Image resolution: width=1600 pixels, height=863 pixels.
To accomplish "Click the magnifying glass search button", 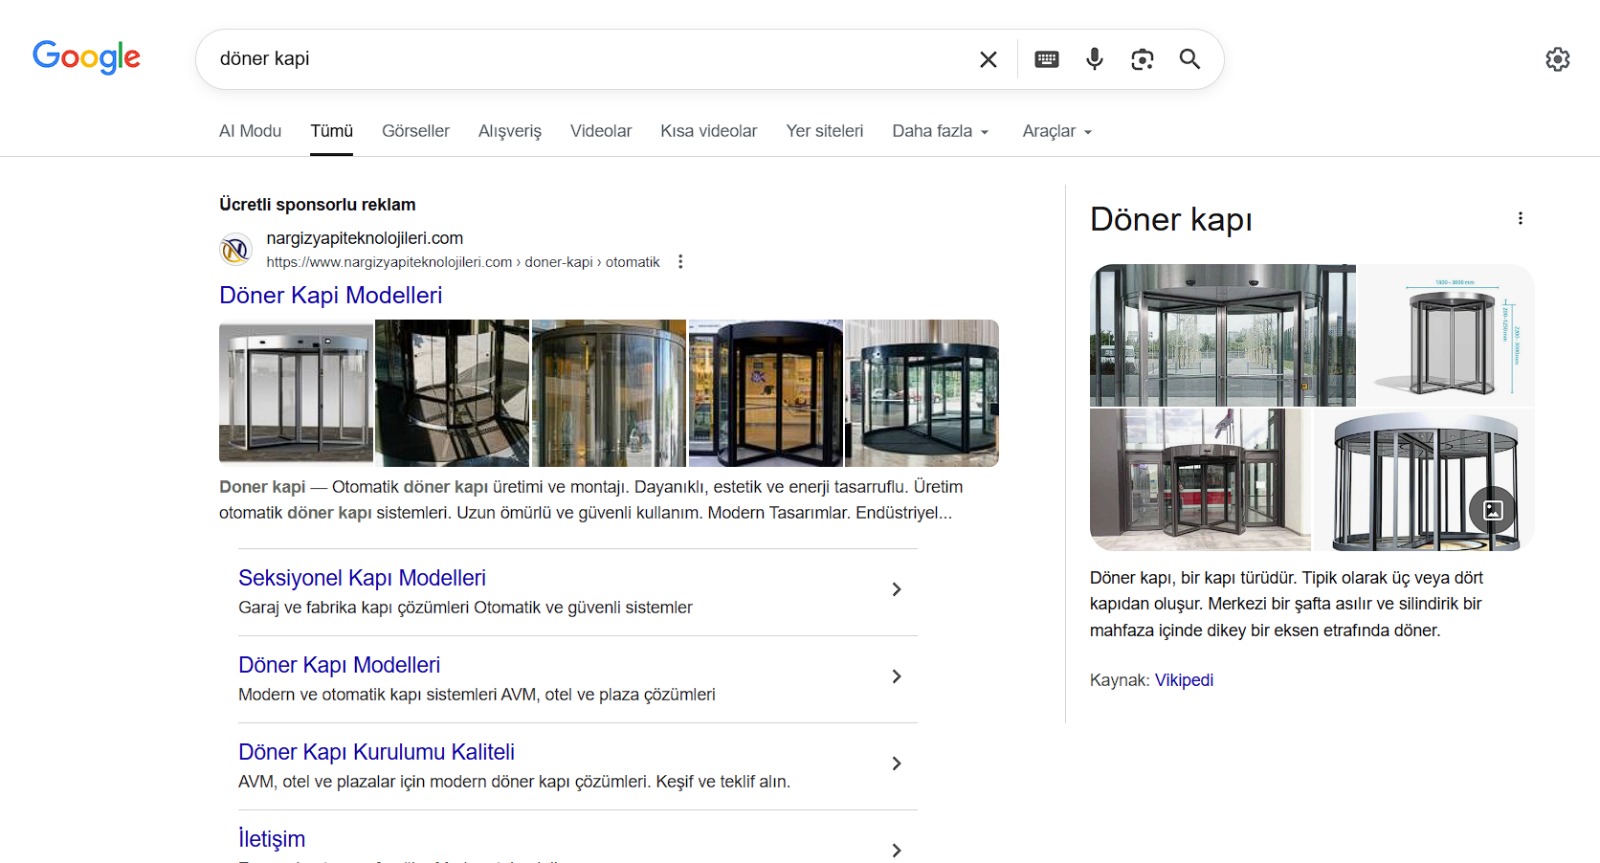I will [1189, 59].
